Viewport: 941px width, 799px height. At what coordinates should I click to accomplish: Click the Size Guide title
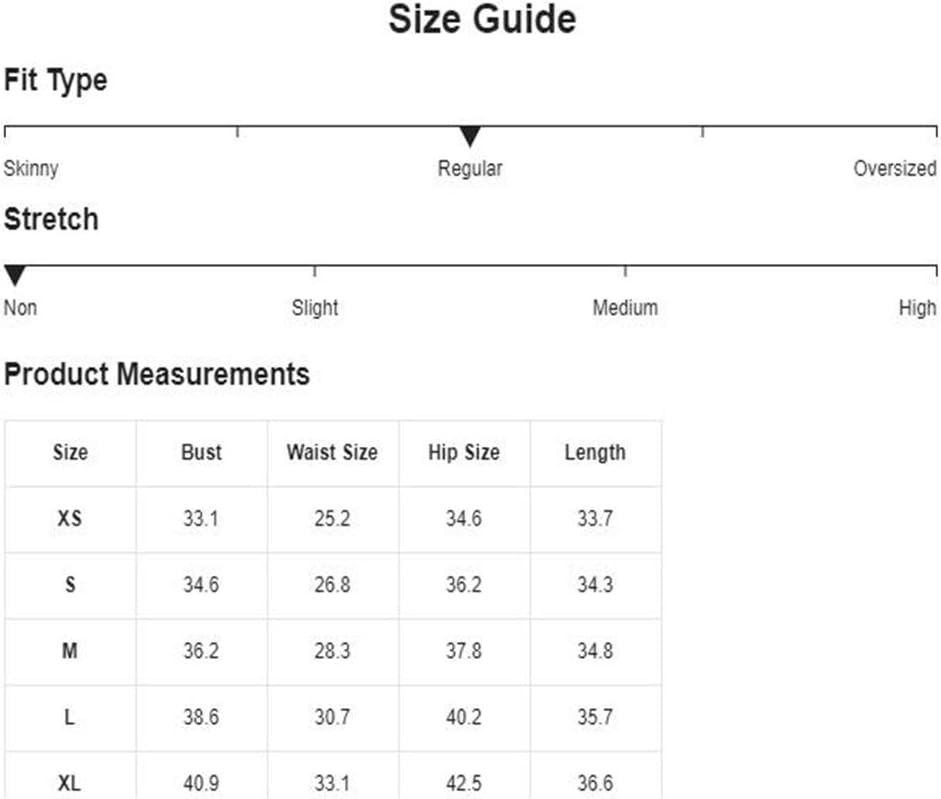(x=483, y=19)
